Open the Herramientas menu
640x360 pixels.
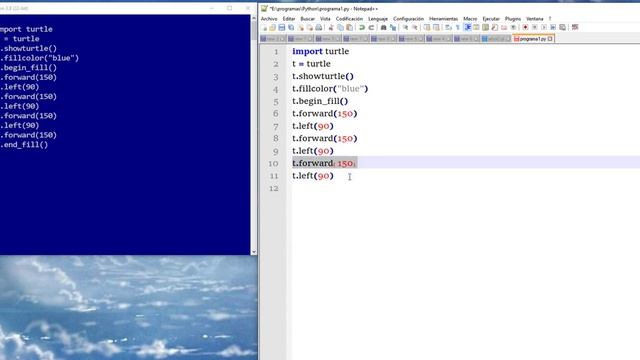coord(444,19)
